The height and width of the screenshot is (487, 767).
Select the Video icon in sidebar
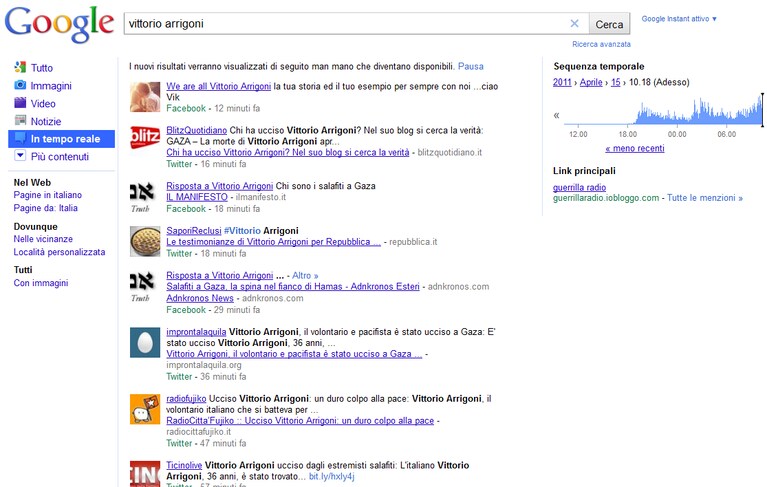pos(20,103)
